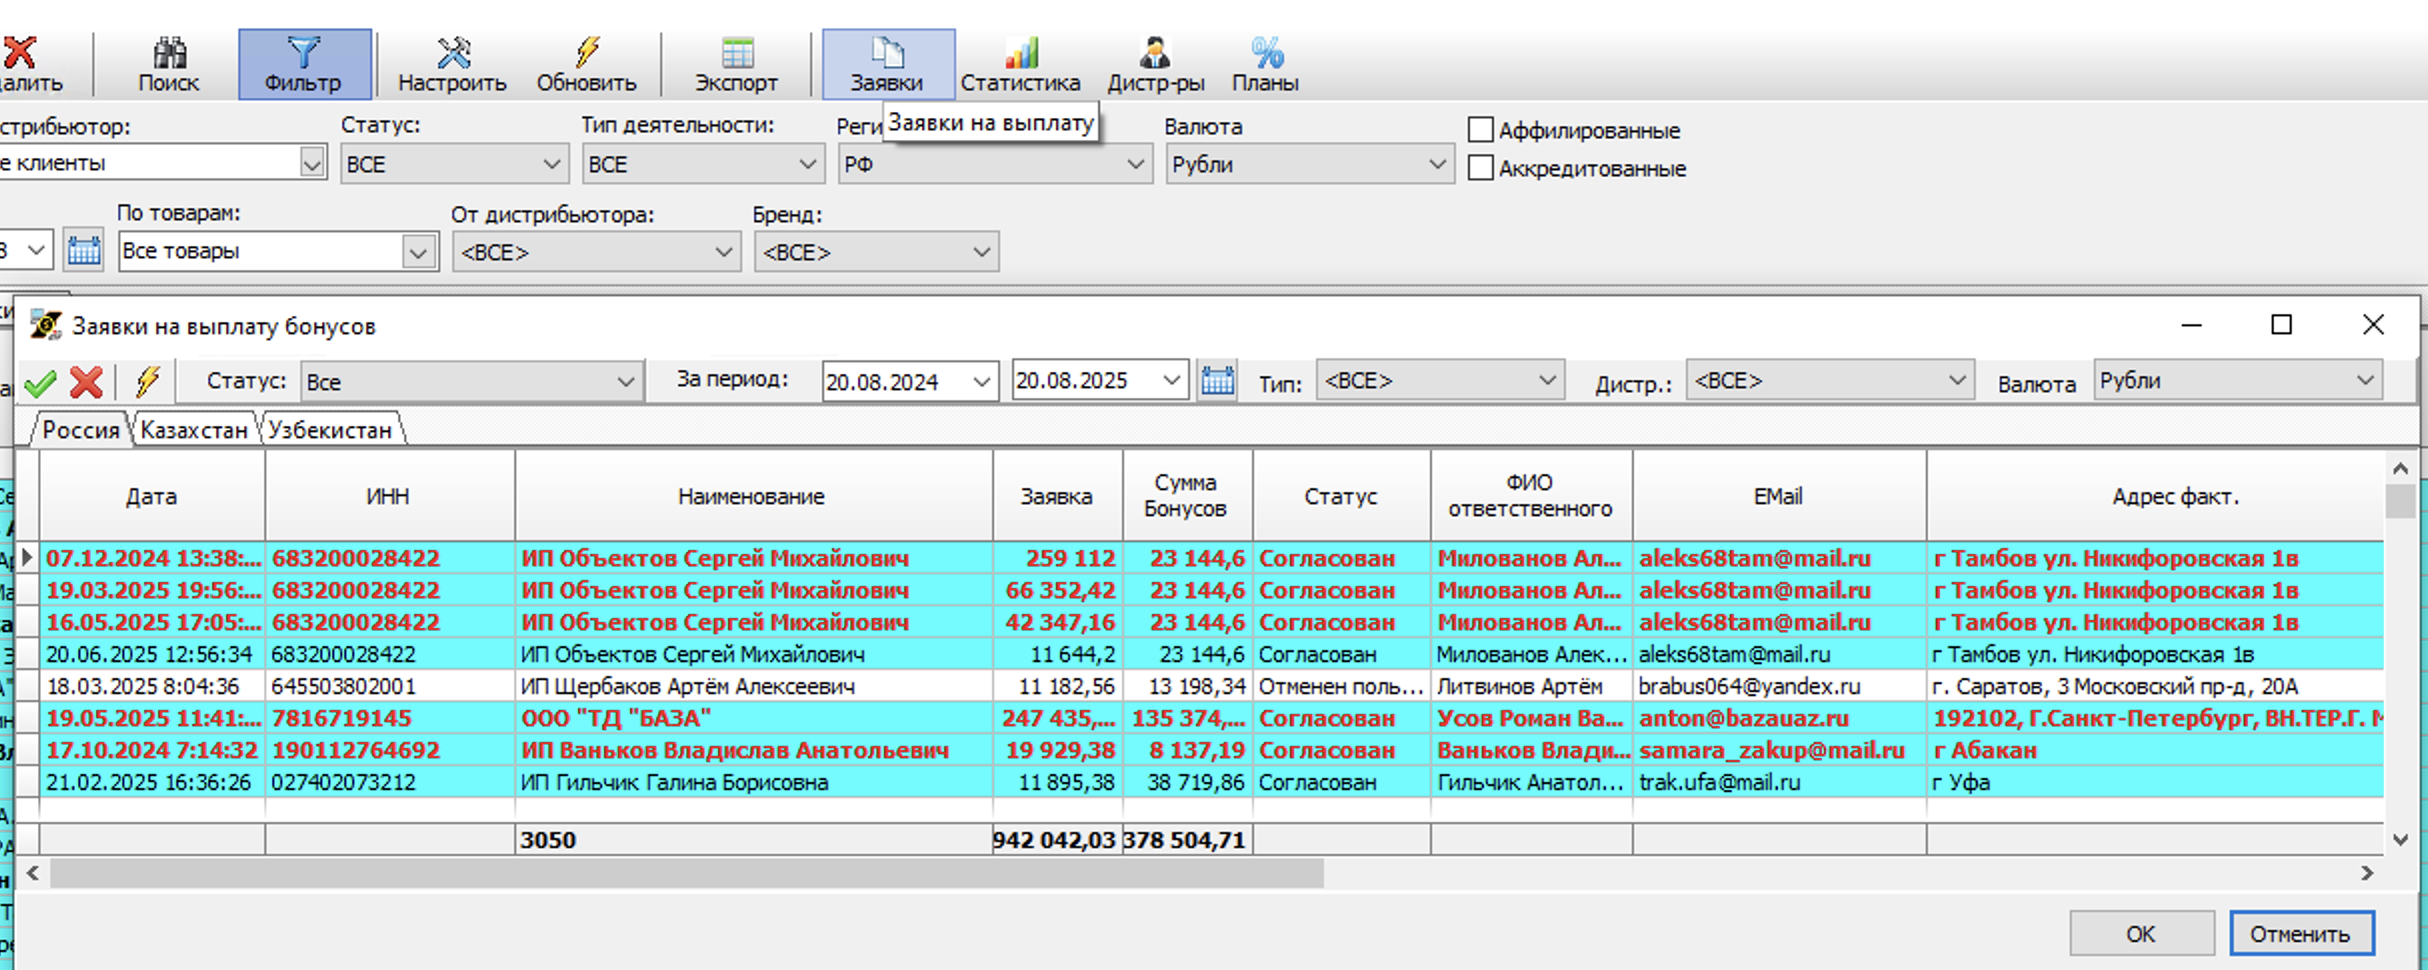The image size is (2428, 970).
Task: Open the dialog Статус dropdown
Action: pyautogui.click(x=471, y=382)
